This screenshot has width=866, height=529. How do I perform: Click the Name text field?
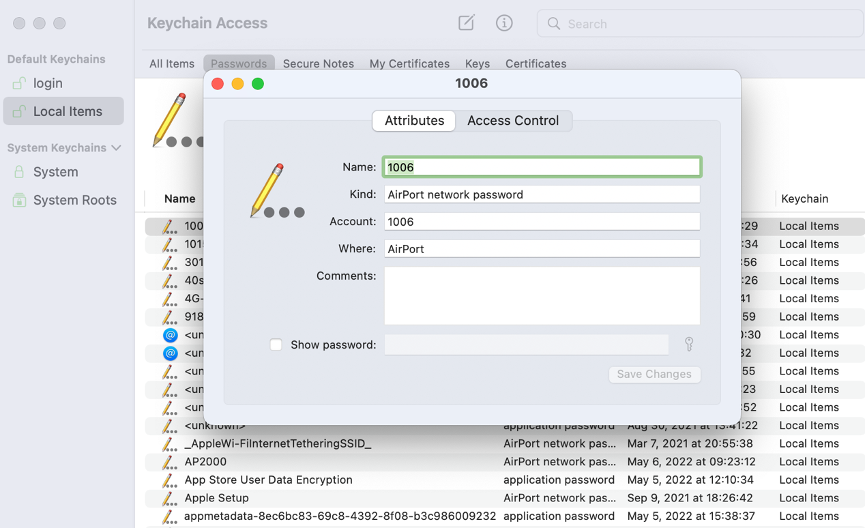click(542, 167)
